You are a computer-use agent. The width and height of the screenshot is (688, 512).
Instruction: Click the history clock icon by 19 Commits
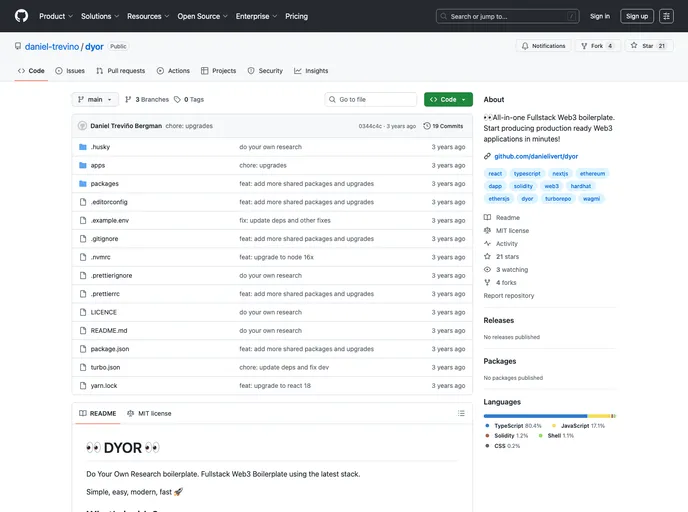coord(426,126)
